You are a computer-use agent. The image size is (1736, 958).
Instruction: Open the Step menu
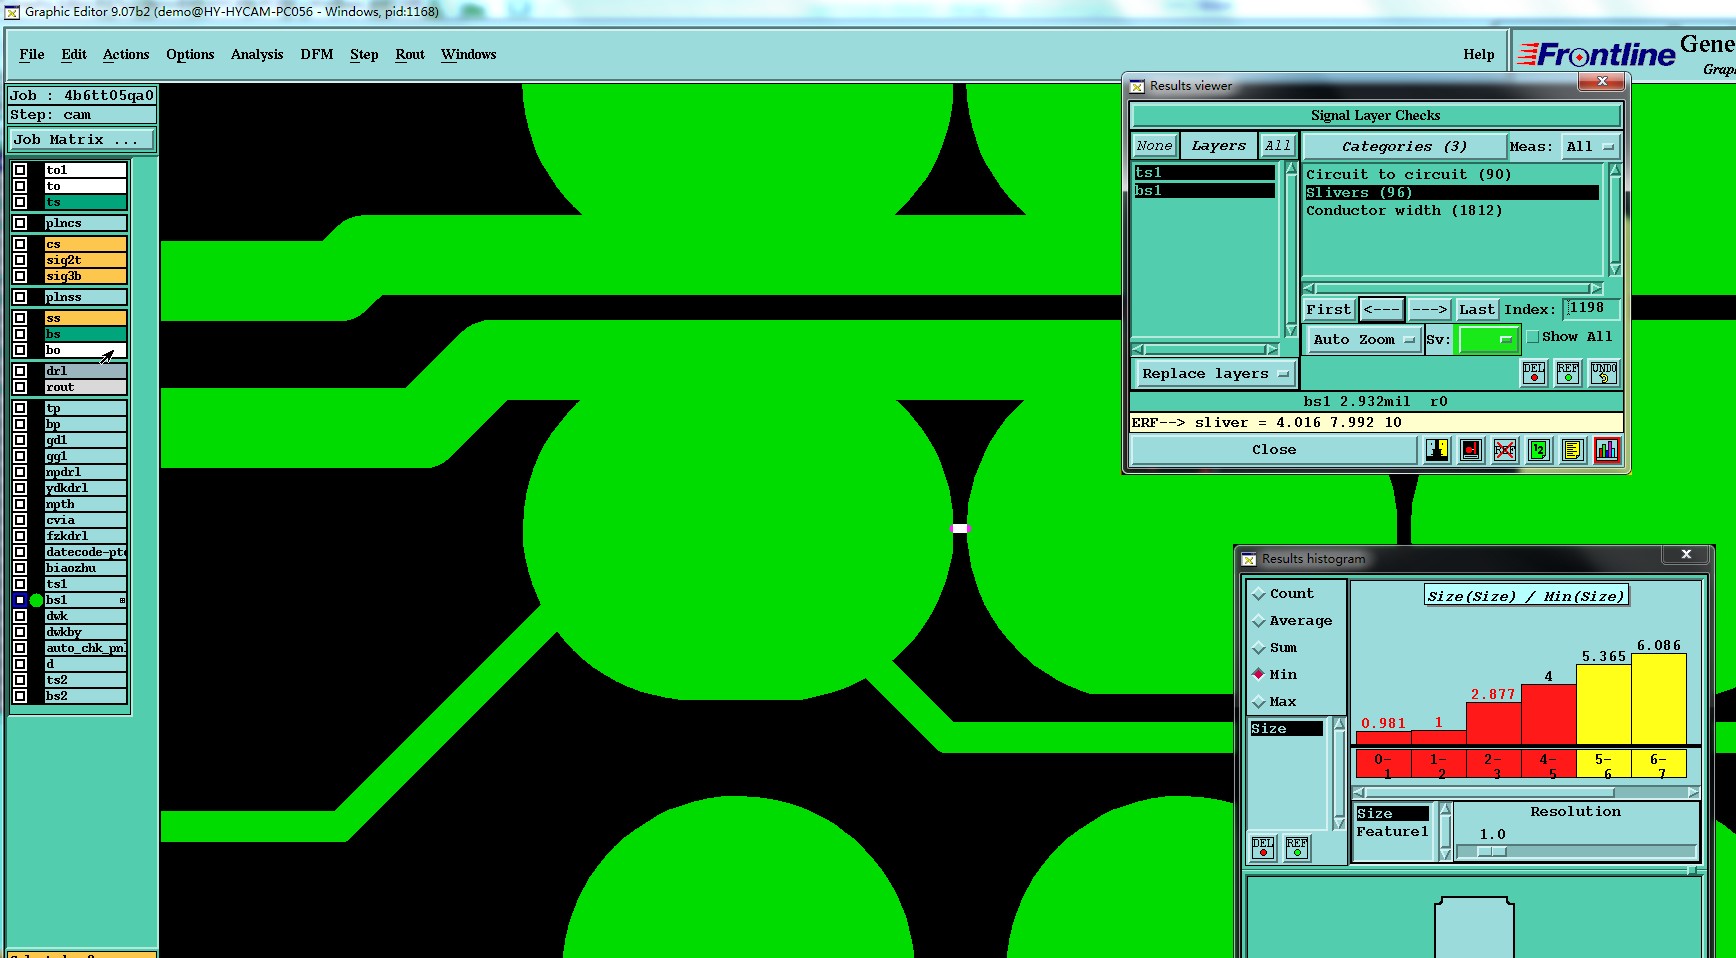(x=364, y=54)
